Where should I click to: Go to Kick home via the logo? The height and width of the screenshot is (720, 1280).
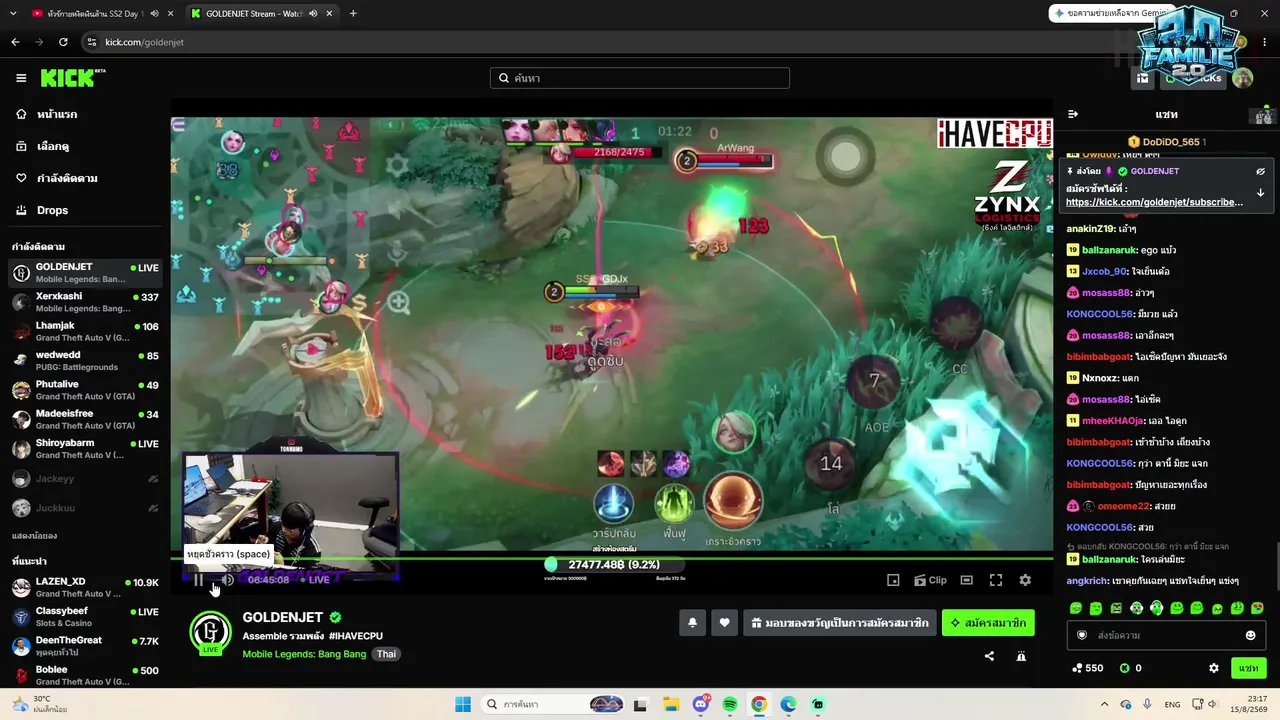pos(72,78)
